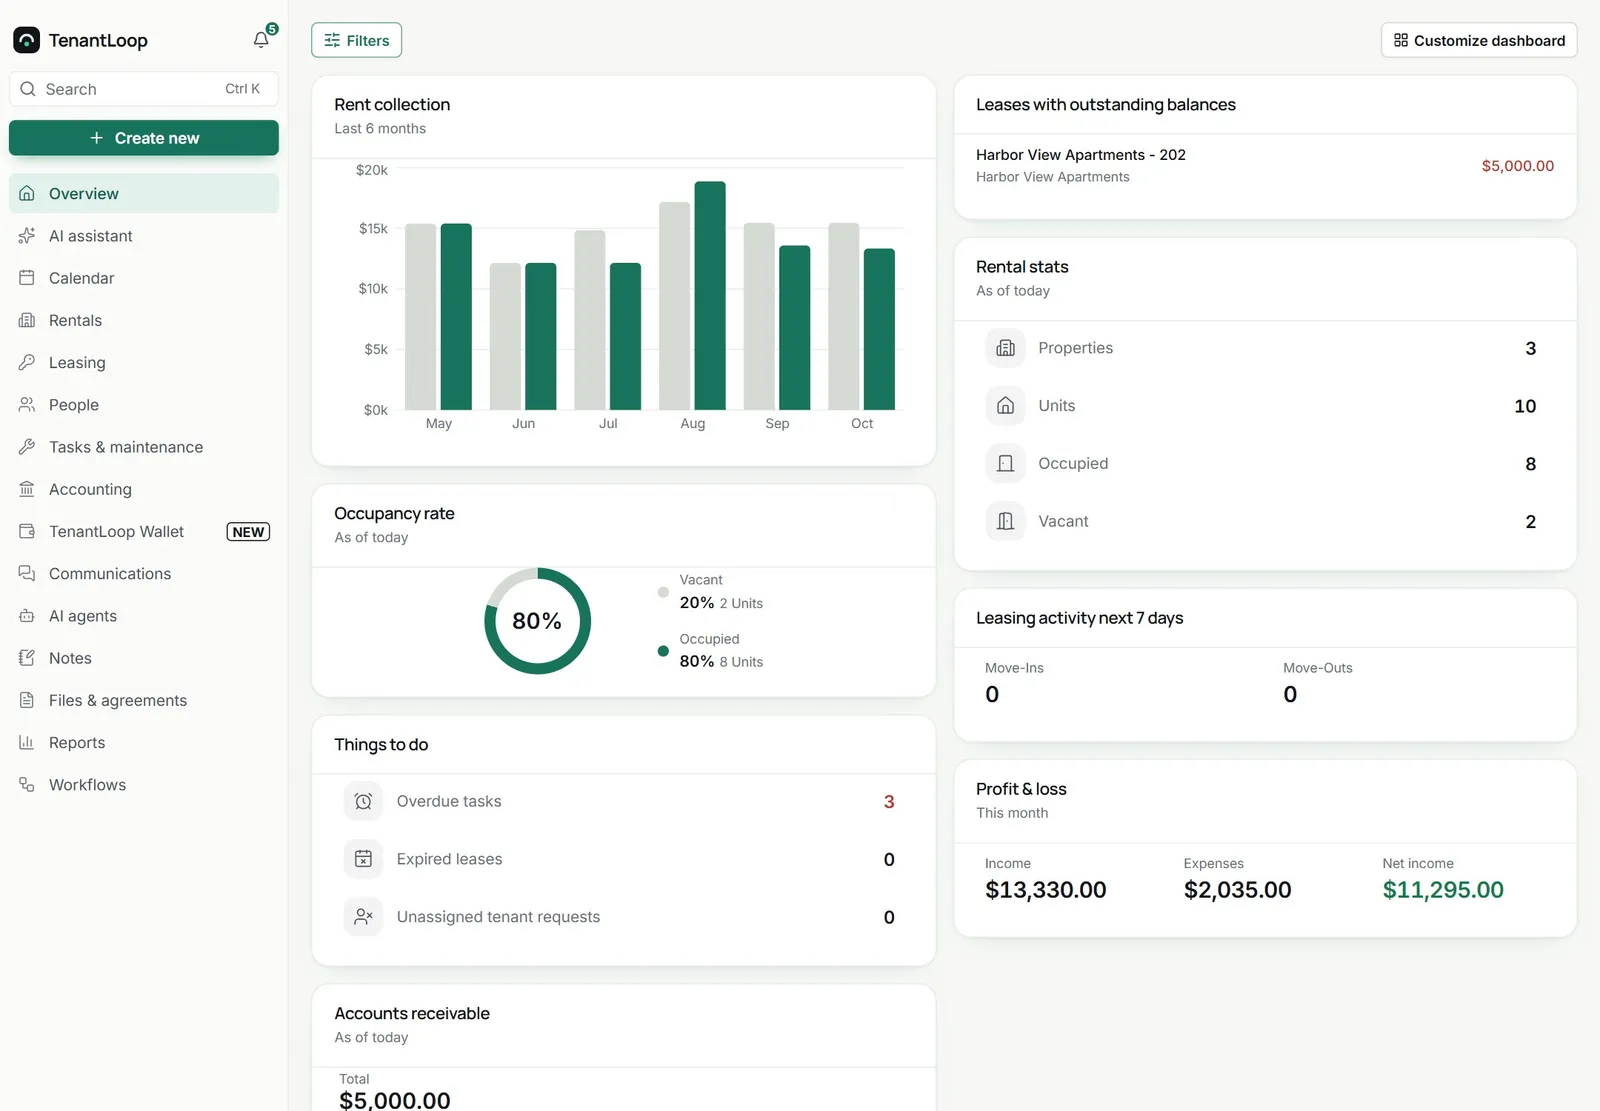The image size is (1600, 1111).
Task: Go to Accounting in the sidebar
Action: tap(144, 489)
